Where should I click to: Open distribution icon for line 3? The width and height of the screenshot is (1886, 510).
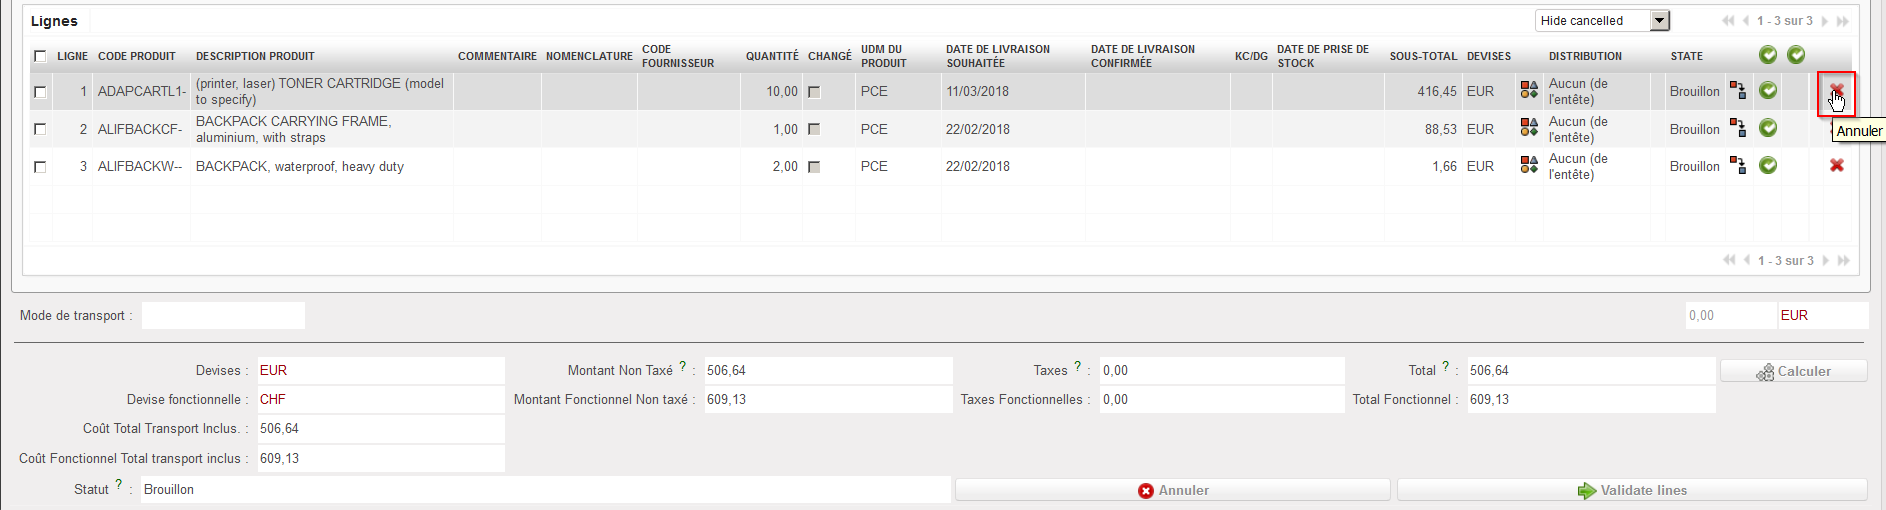coord(1529,166)
